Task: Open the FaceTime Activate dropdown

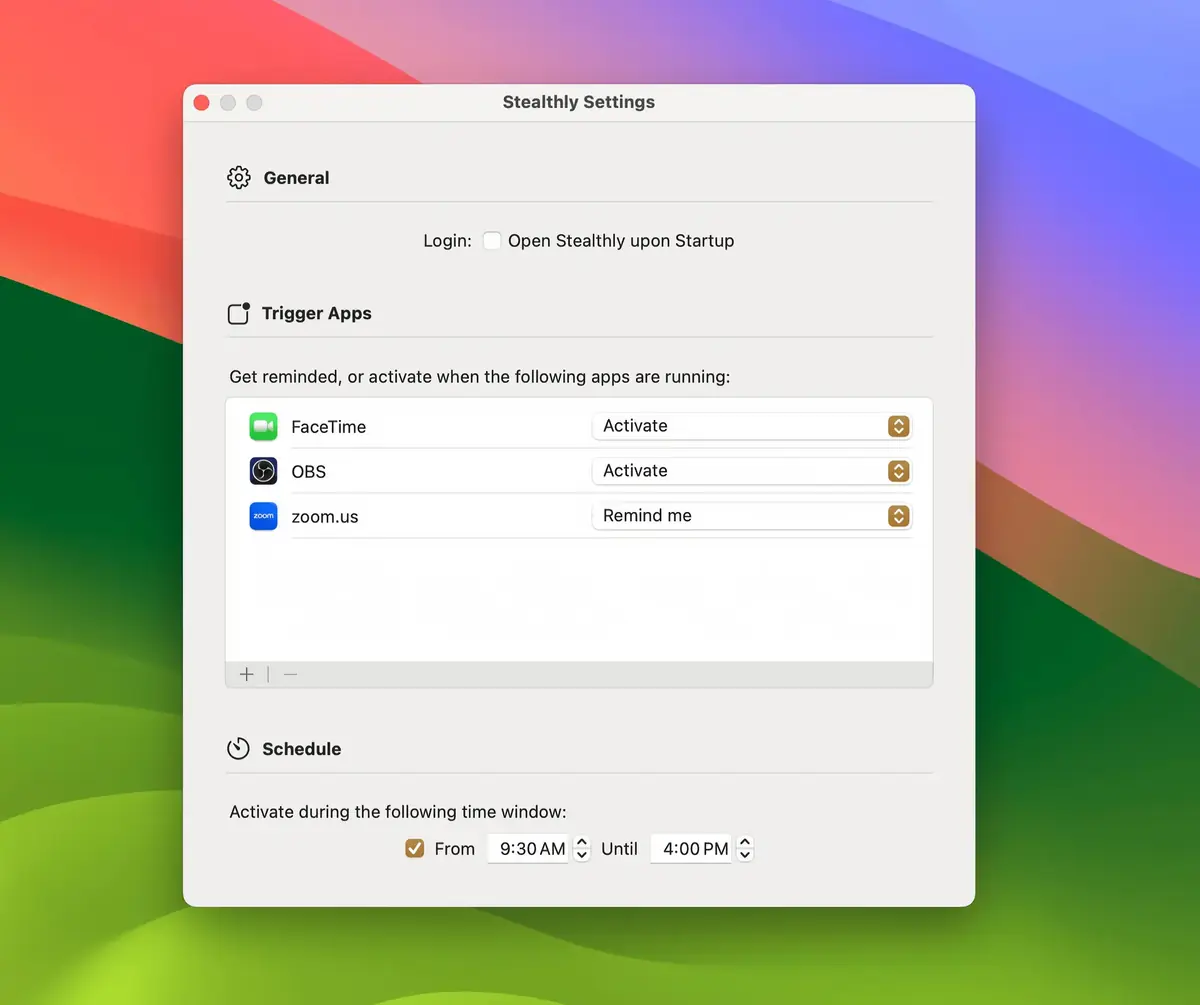Action: coord(751,426)
